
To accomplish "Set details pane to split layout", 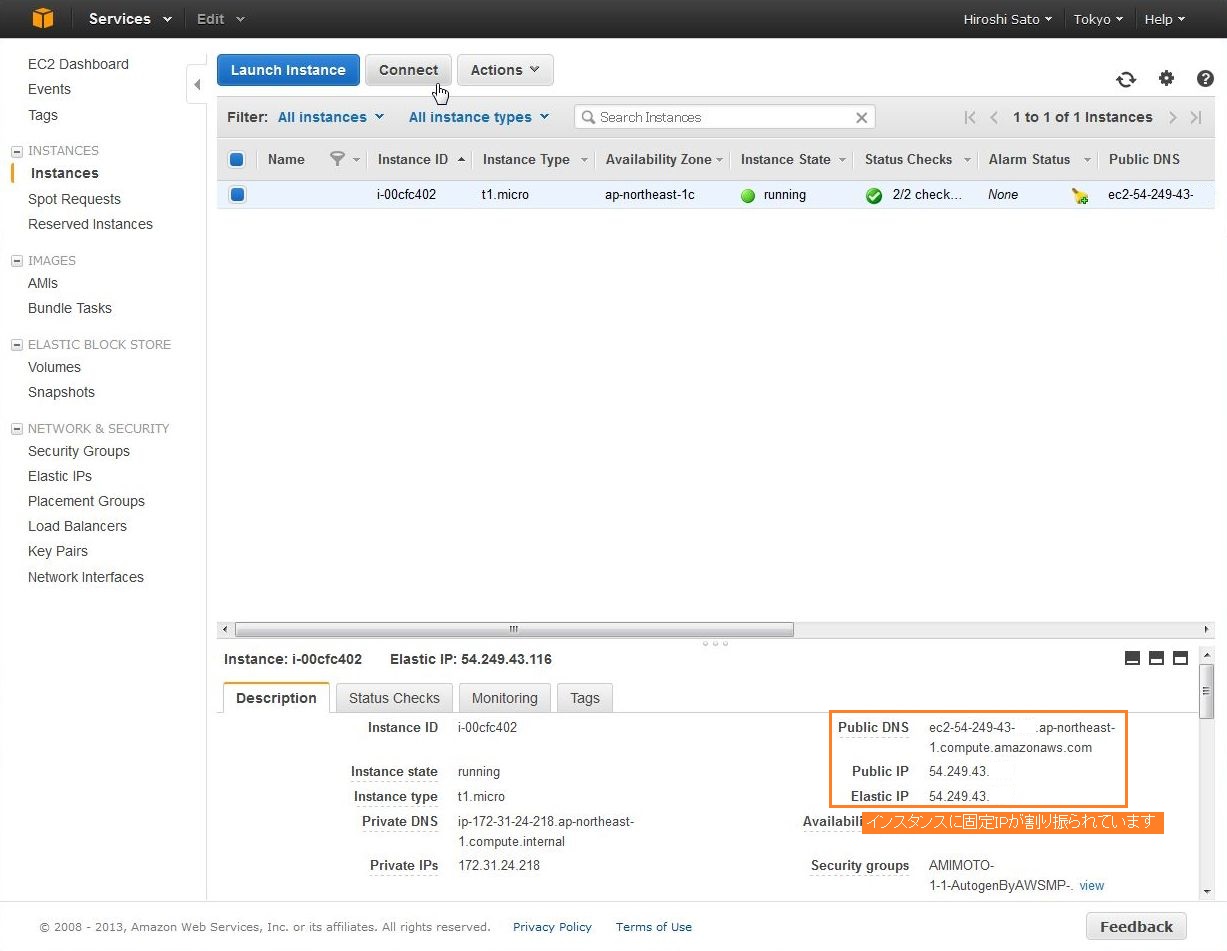I will click(x=1156, y=658).
